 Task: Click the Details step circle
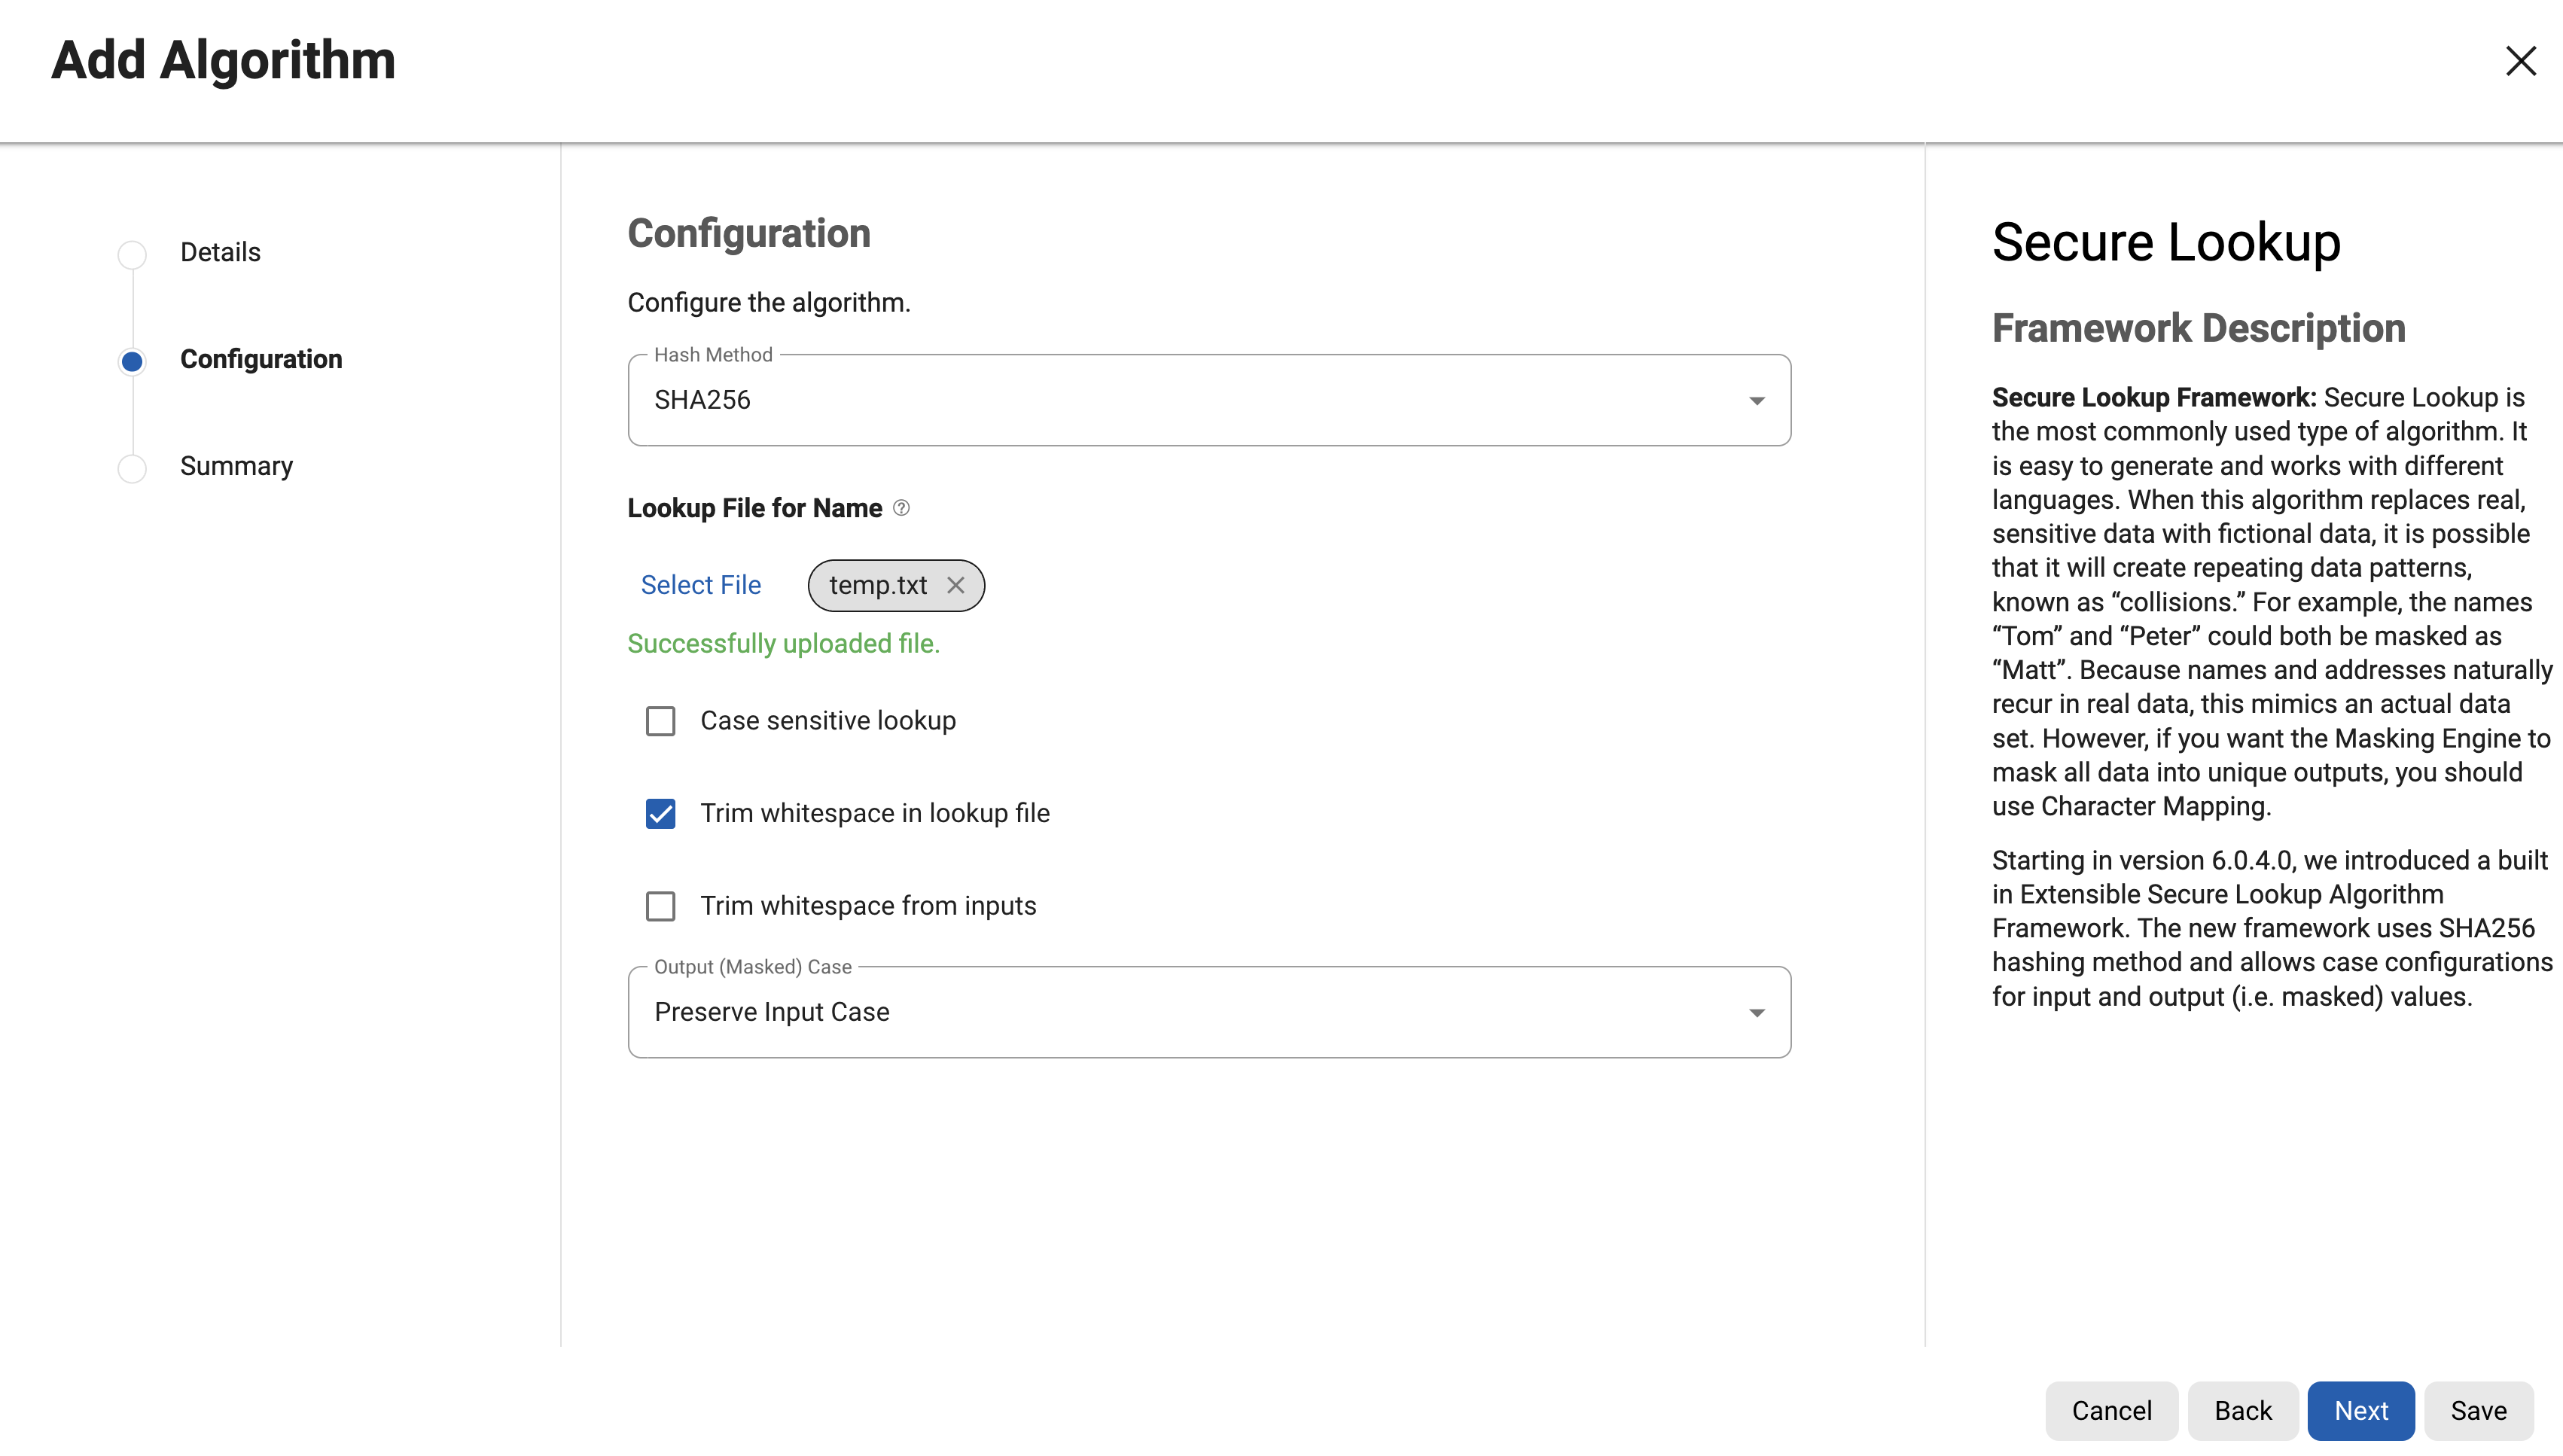point(132,254)
